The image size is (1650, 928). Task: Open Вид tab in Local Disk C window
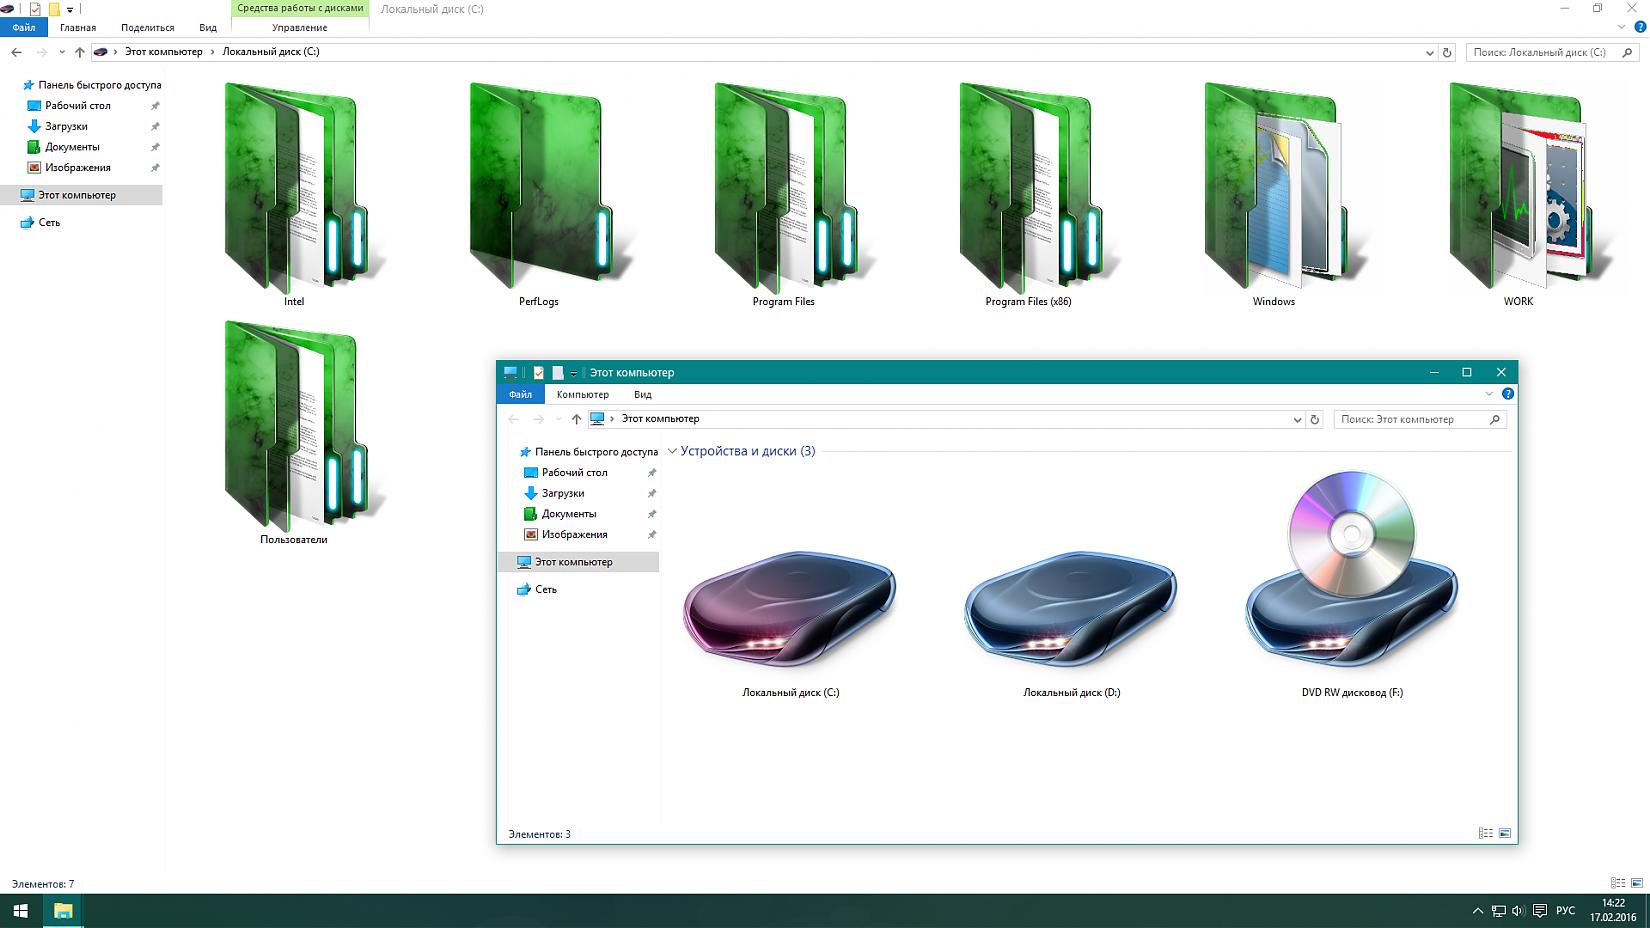click(x=208, y=27)
